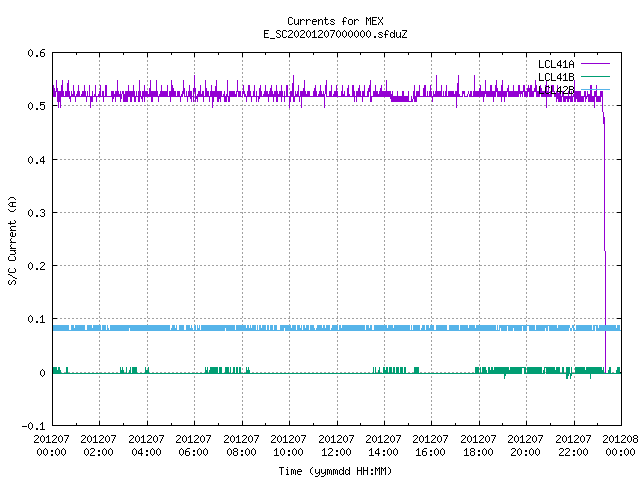Click the 16:00 time tick label

click(431, 452)
